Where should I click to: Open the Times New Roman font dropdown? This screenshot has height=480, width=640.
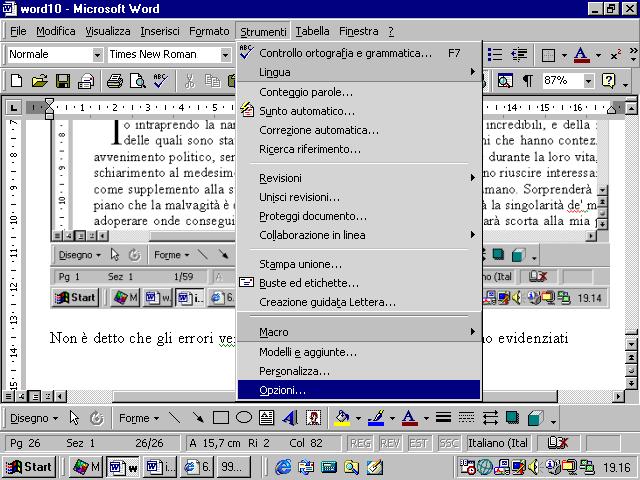[x=225, y=55]
